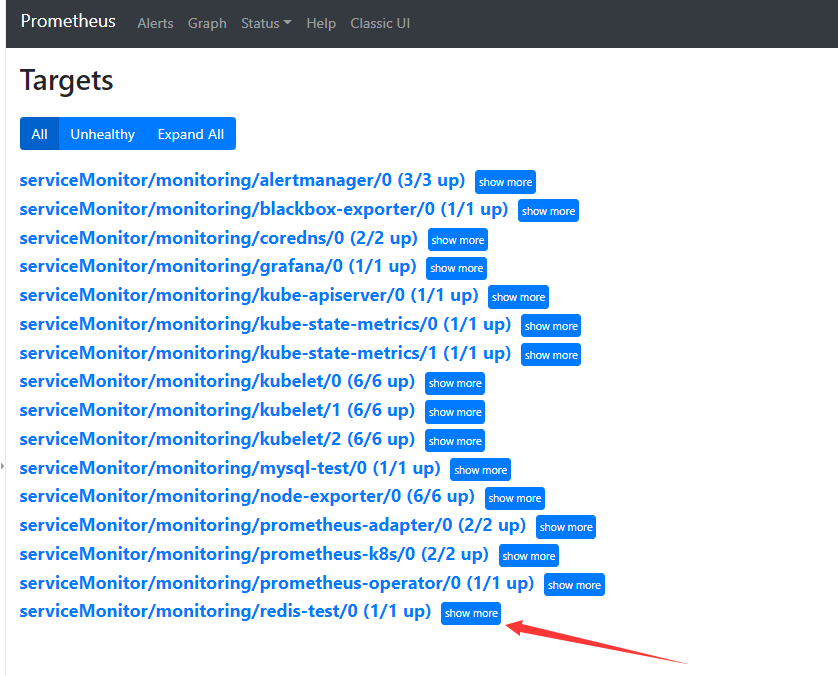
Task: Show more for kube-state-metrics/1
Action: pyautogui.click(x=551, y=355)
